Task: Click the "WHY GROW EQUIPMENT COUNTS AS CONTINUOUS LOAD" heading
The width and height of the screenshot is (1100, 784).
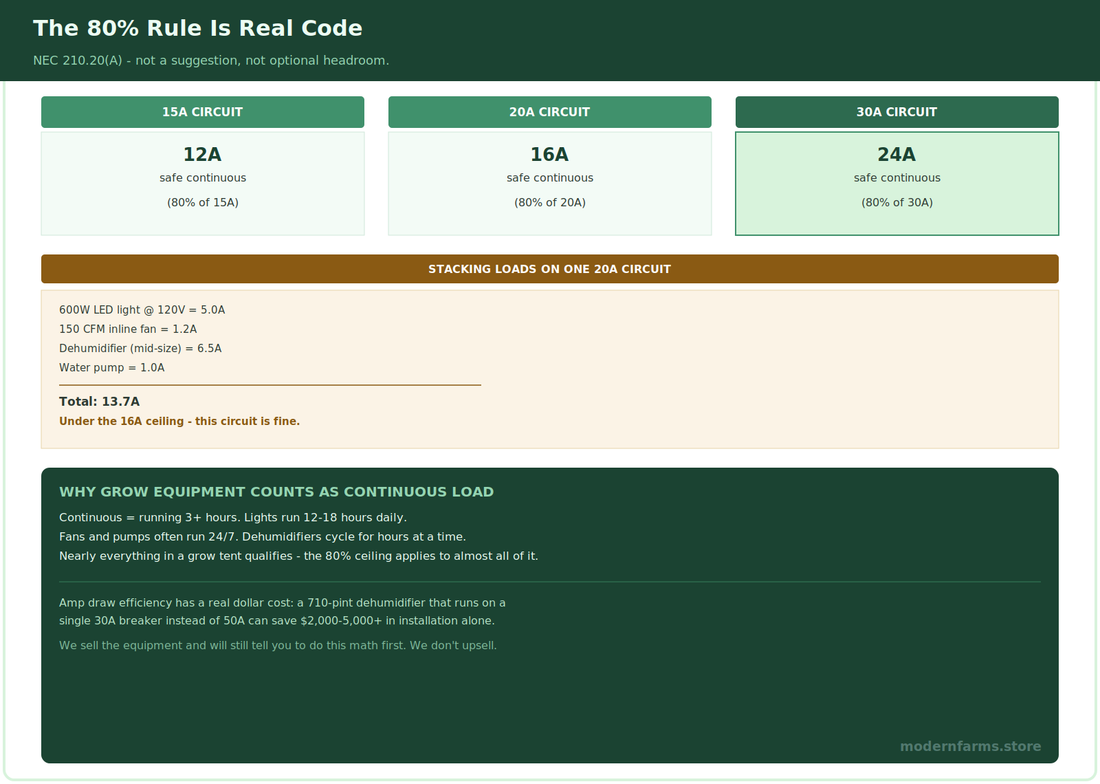Action: click(x=276, y=492)
